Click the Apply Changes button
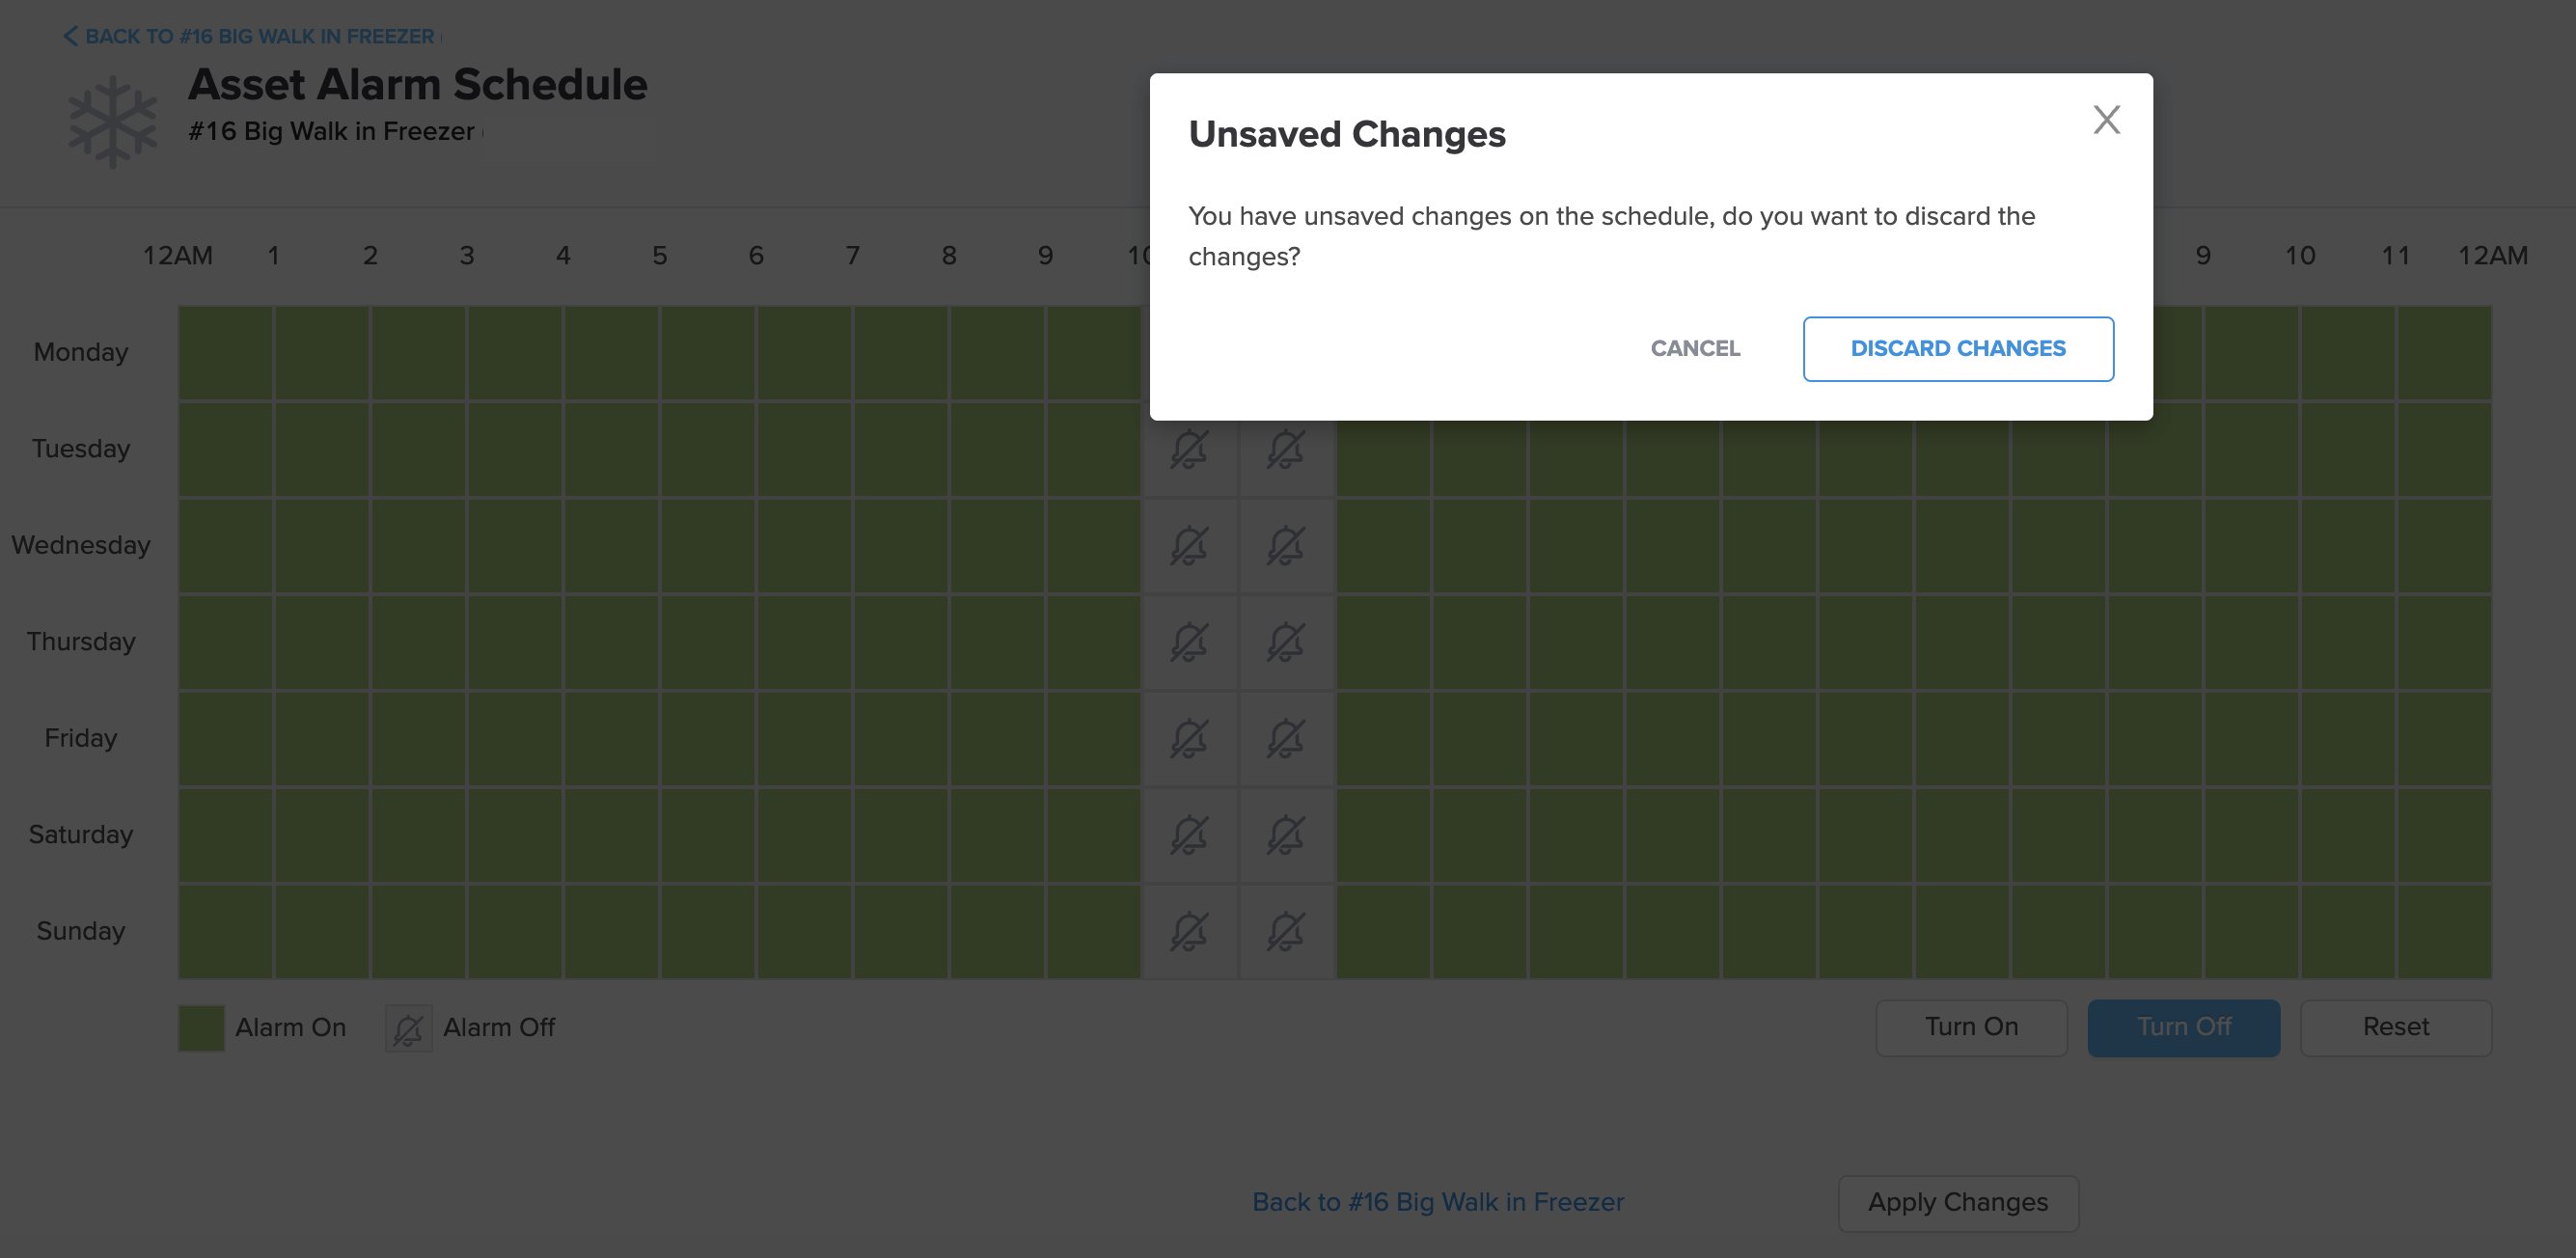2576x1258 pixels. coord(1958,1202)
